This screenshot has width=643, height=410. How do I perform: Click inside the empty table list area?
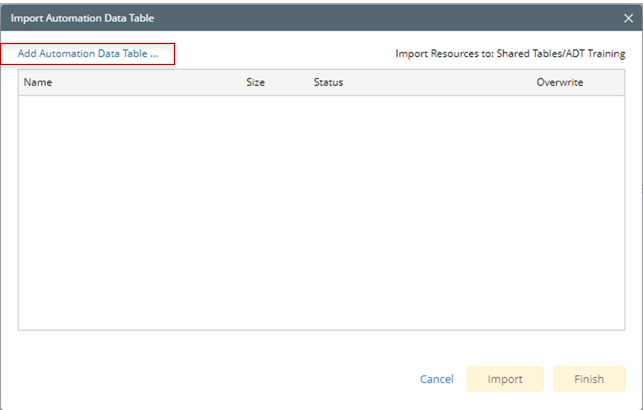[320, 210]
